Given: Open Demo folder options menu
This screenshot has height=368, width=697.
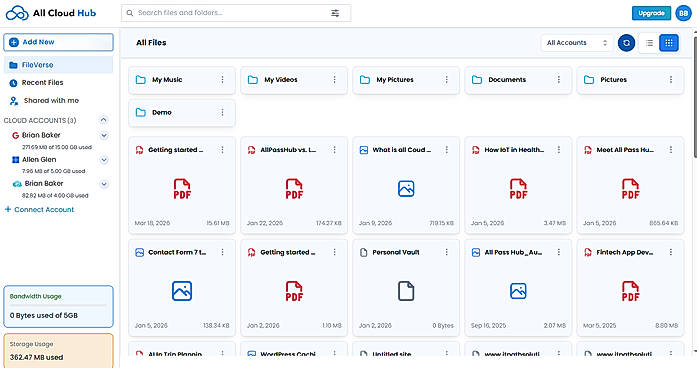Looking at the screenshot, I should [x=222, y=112].
